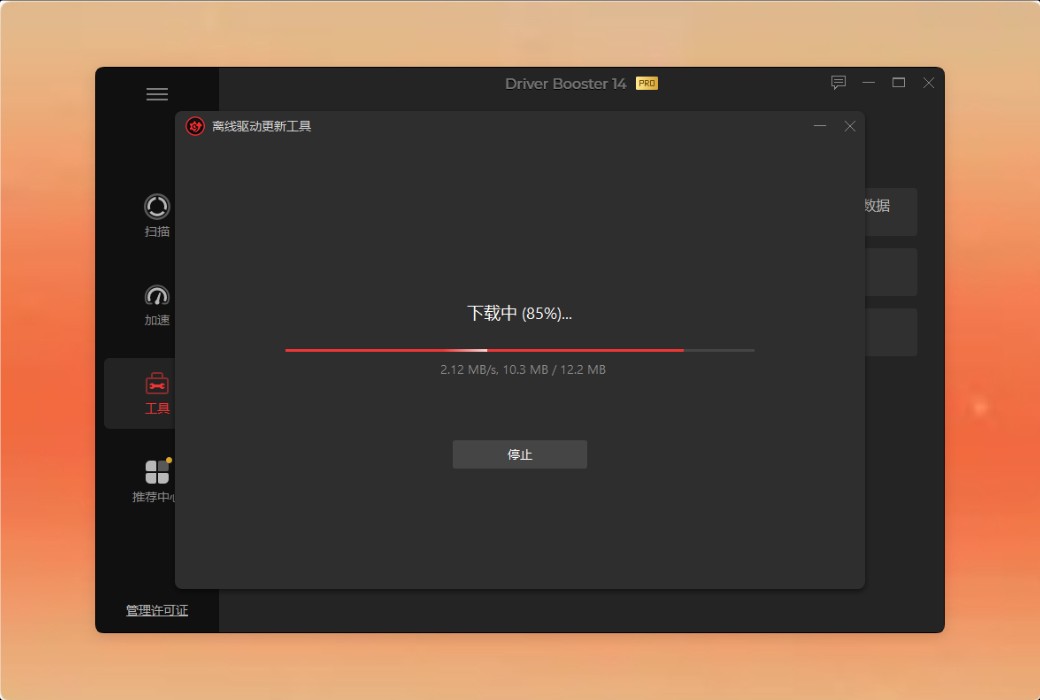Open the hamburger menu in Driver Booster
Screen dimensions: 1040x700
157,94
